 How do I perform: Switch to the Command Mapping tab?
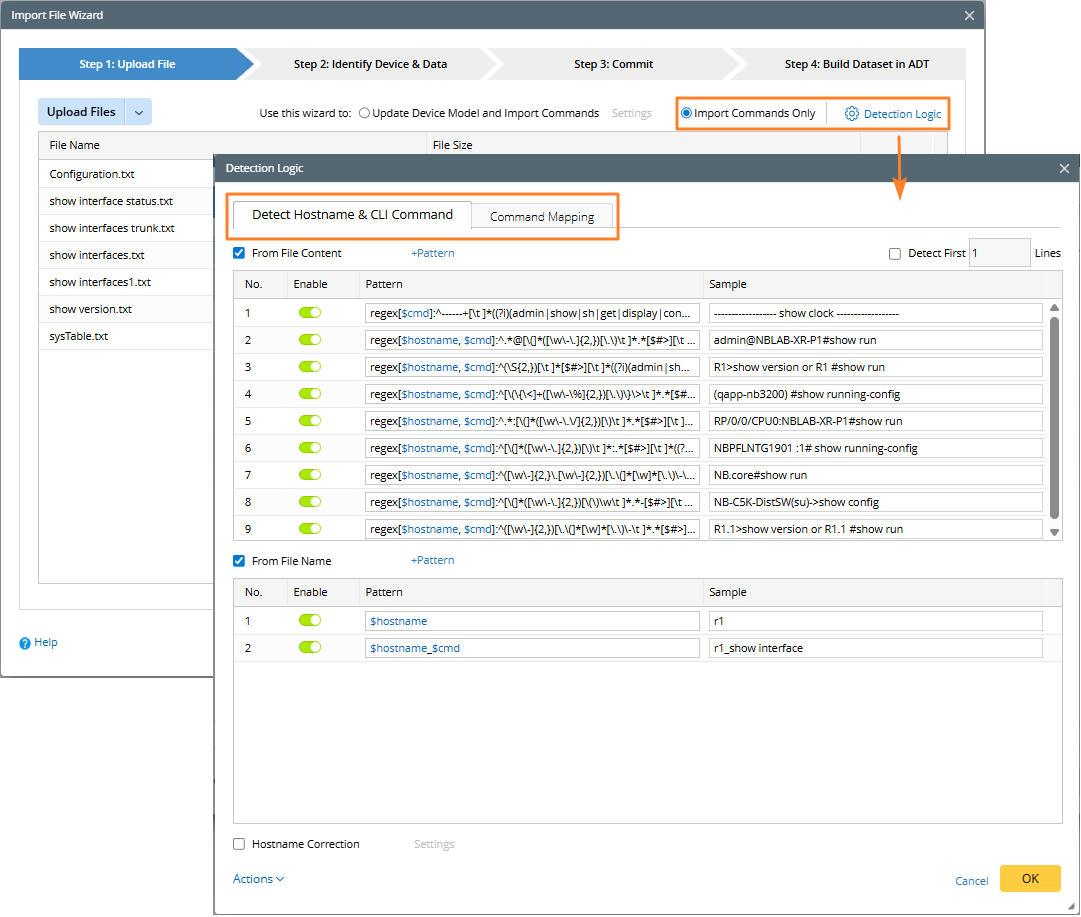[542, 217]
